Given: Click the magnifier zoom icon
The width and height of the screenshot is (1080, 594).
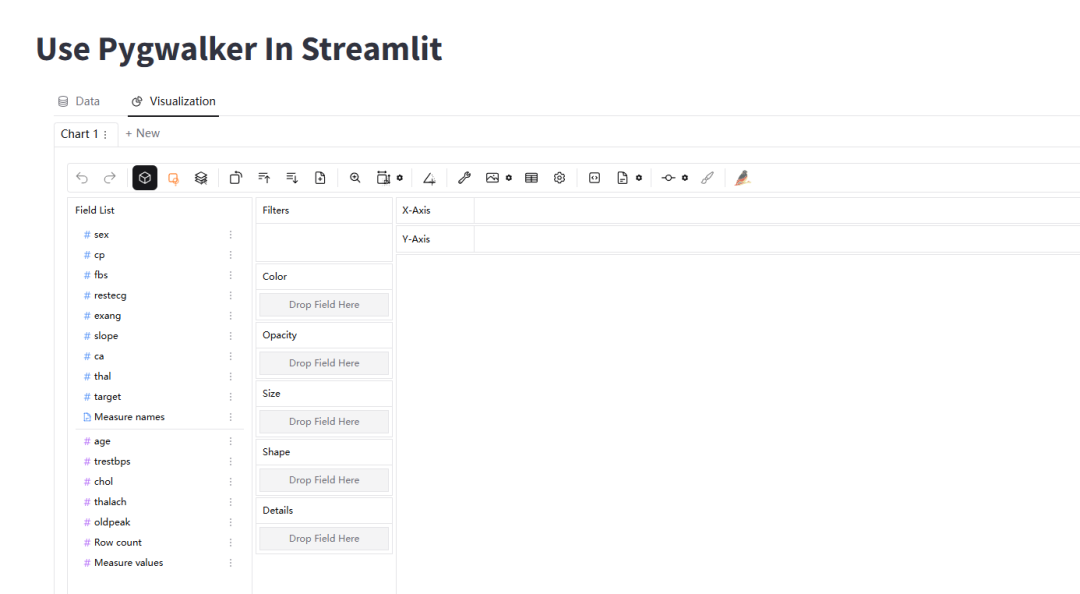Looking at the screenshot, I should [355, 178].
